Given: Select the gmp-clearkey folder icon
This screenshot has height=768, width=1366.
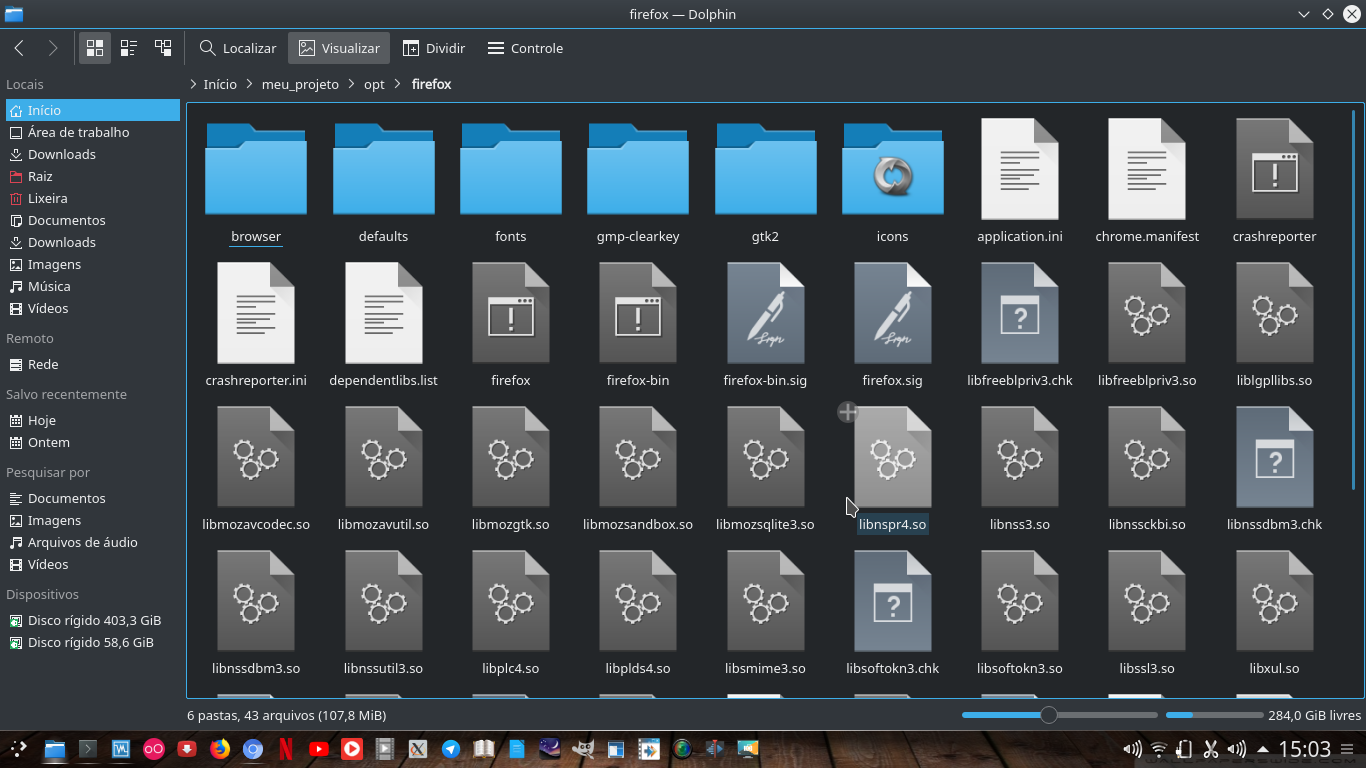Looking at the screenshot, I should pos(638,168).
